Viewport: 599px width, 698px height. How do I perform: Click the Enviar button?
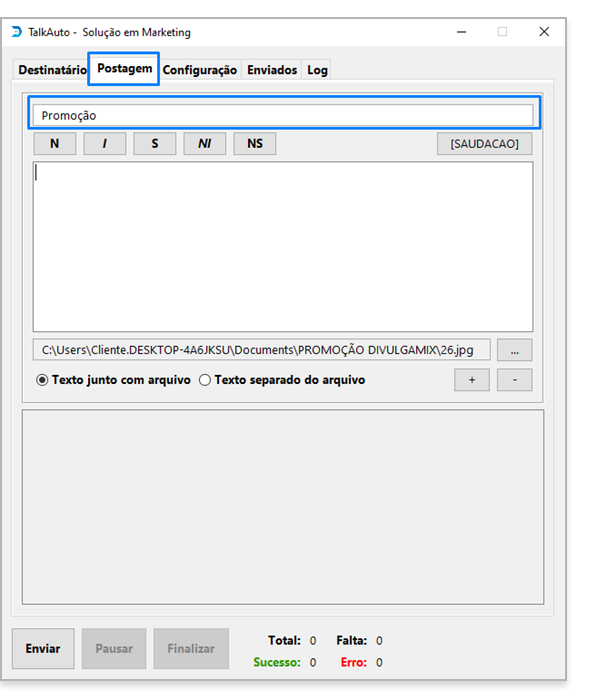[43, 649]
